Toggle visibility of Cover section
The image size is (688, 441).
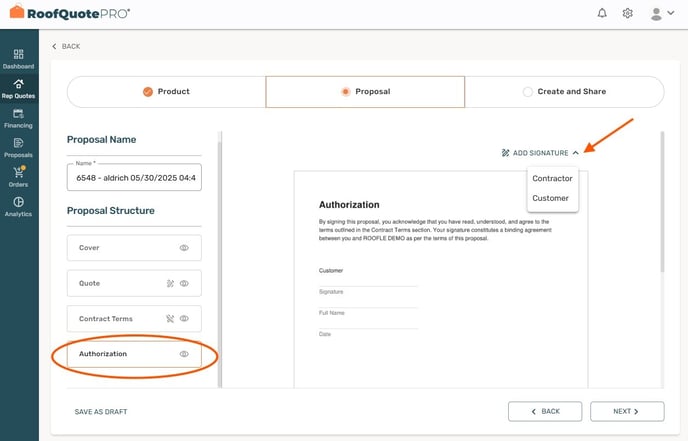pyautogui.click(x=184, y=247)
